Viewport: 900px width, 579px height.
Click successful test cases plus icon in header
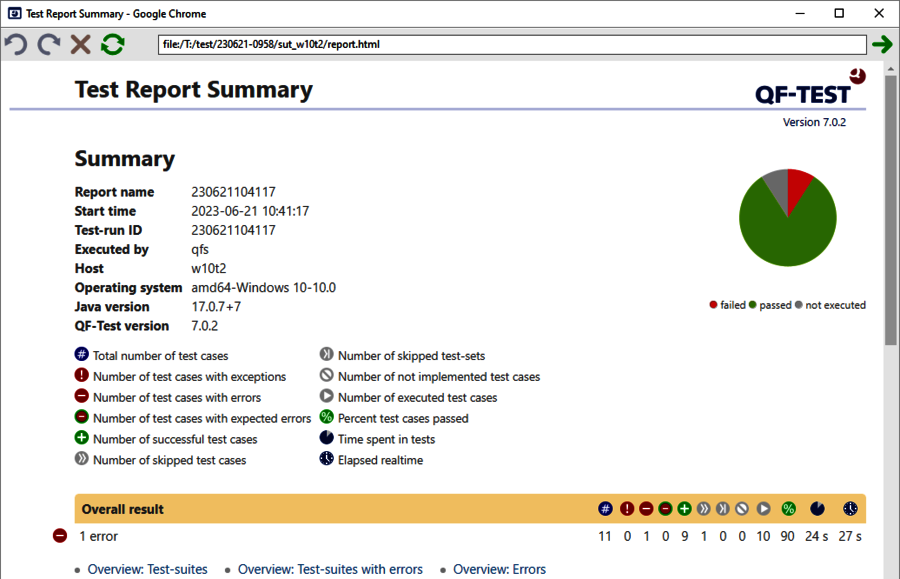coord(684,509)
